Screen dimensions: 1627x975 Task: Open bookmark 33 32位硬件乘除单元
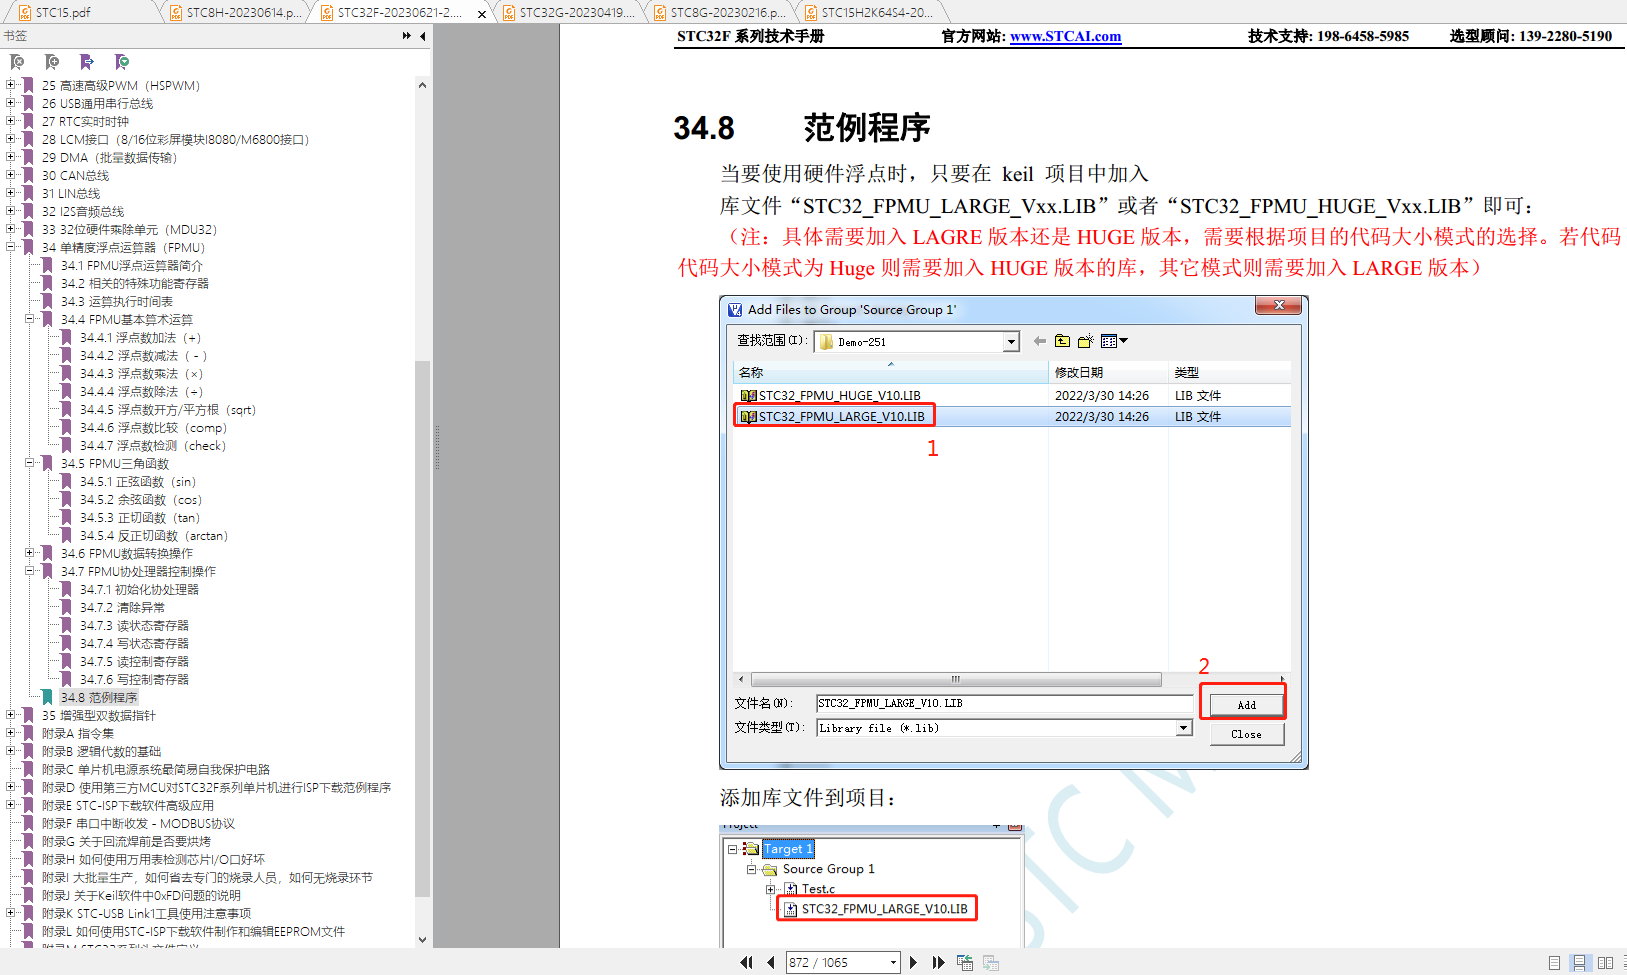coord(130,229)
